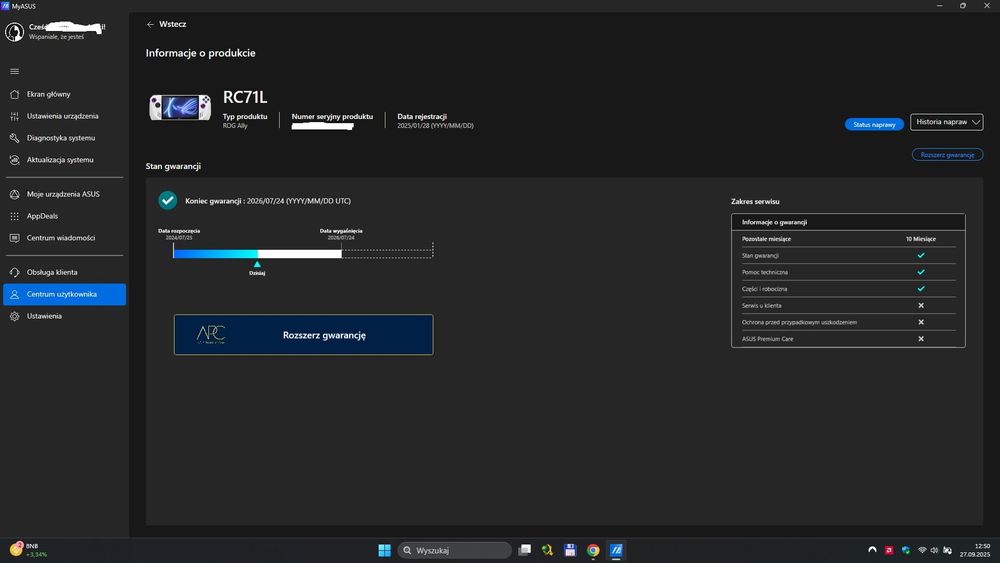Image resolution: width=1000 pixels, height=563 pixels.
Task: Click the Data rejestracji value 2025/01/28
Action: click(436, 126)
